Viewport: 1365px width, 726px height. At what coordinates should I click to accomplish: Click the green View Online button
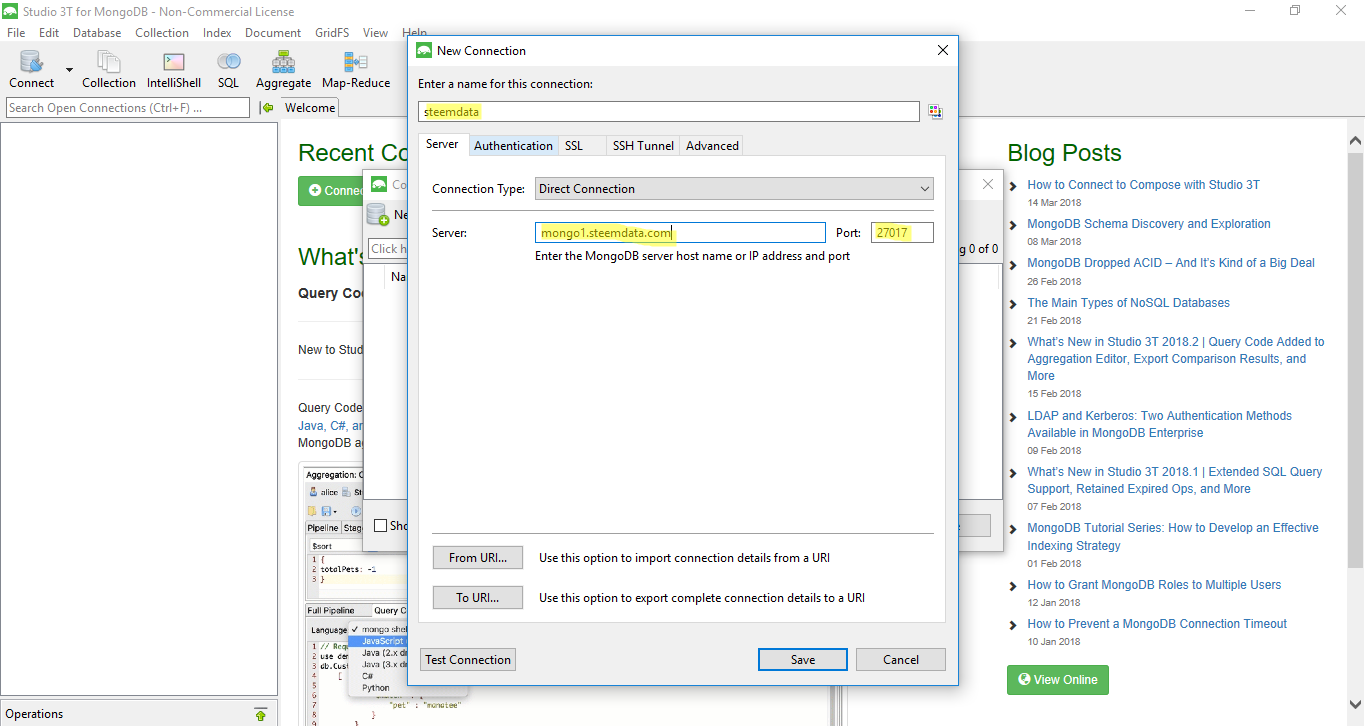1058,680
